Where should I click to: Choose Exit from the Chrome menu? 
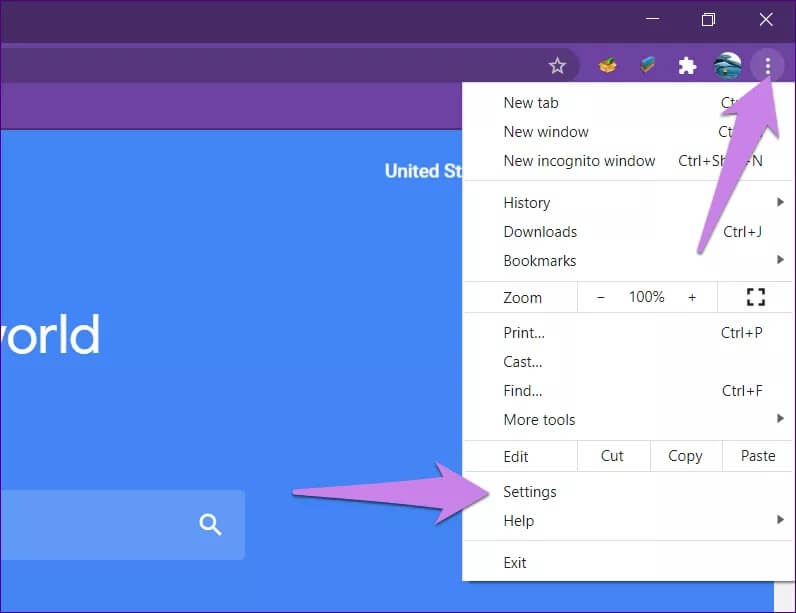coord(515,563)
